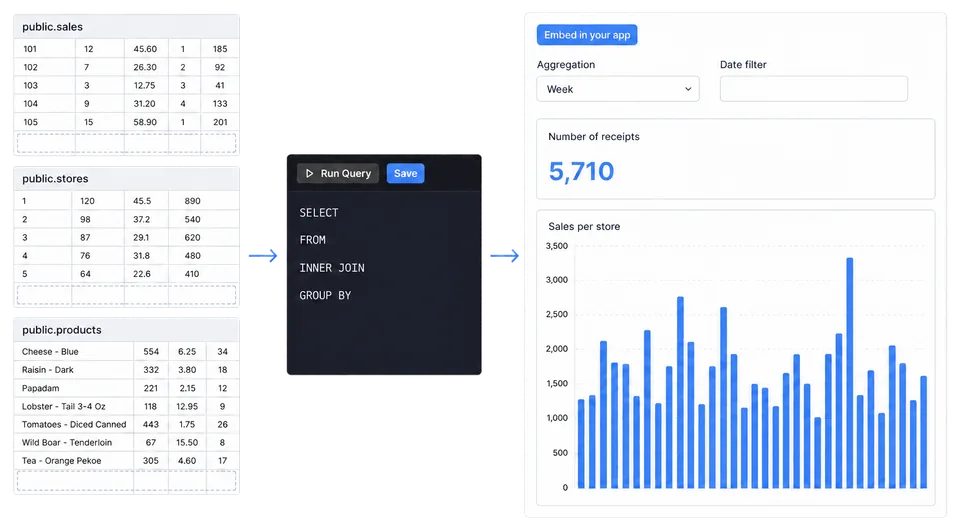Select the public.sales table header
The image size is (960, 530).
(127, 27)
